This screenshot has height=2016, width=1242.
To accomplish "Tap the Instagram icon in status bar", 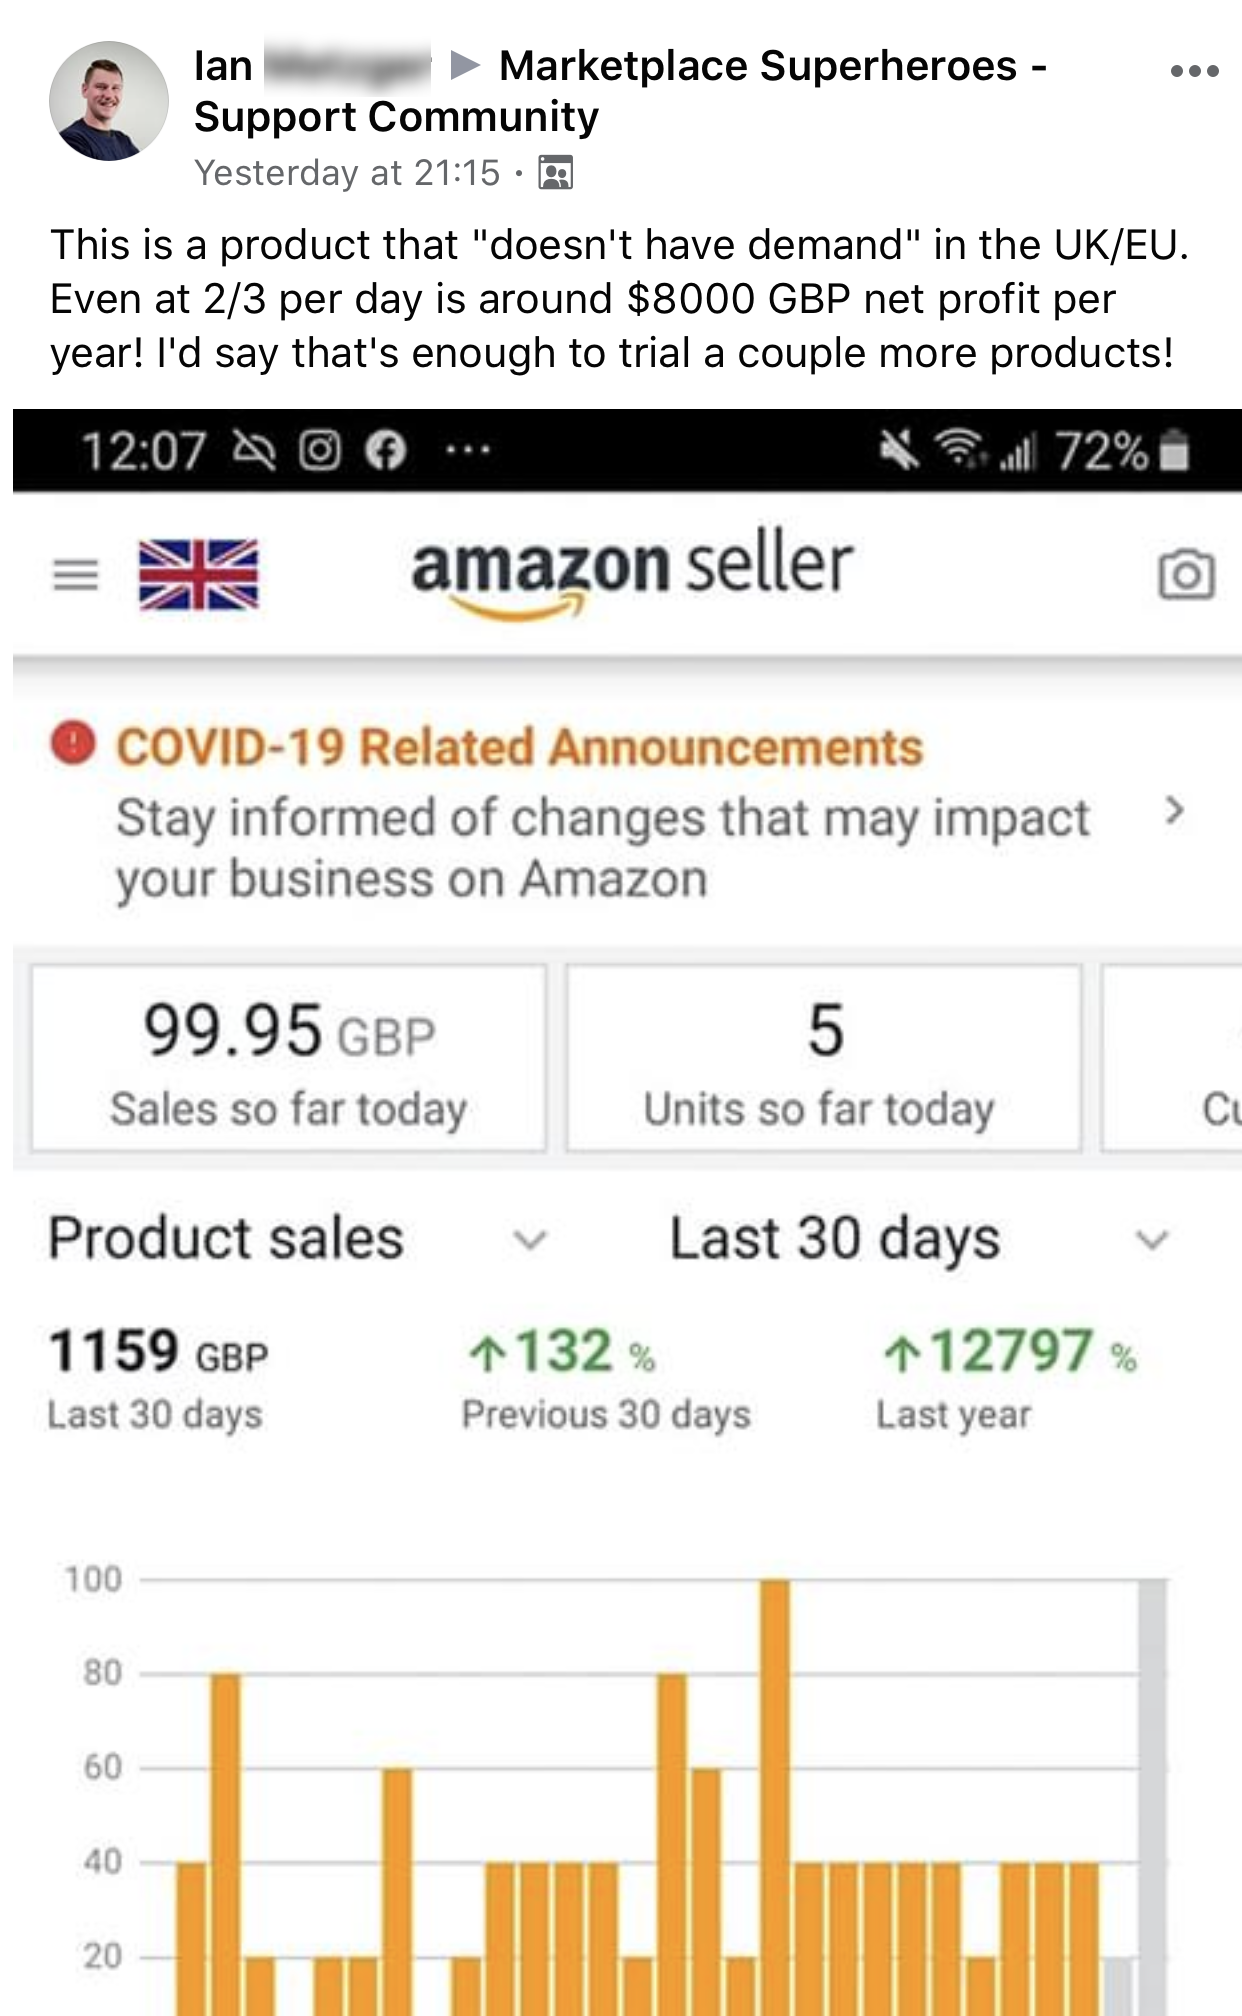I will click(320, 450).
